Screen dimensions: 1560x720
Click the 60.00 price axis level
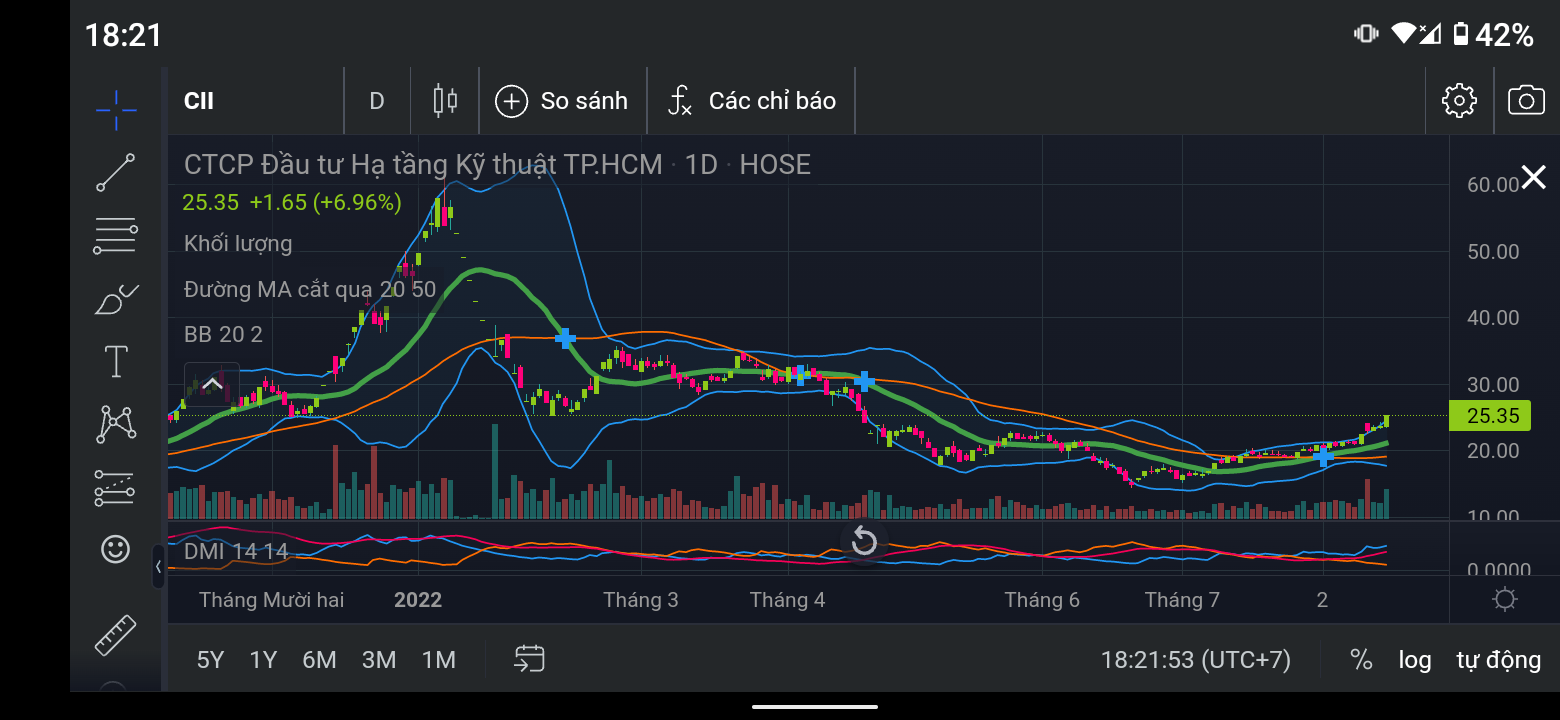pos(1493,184)
